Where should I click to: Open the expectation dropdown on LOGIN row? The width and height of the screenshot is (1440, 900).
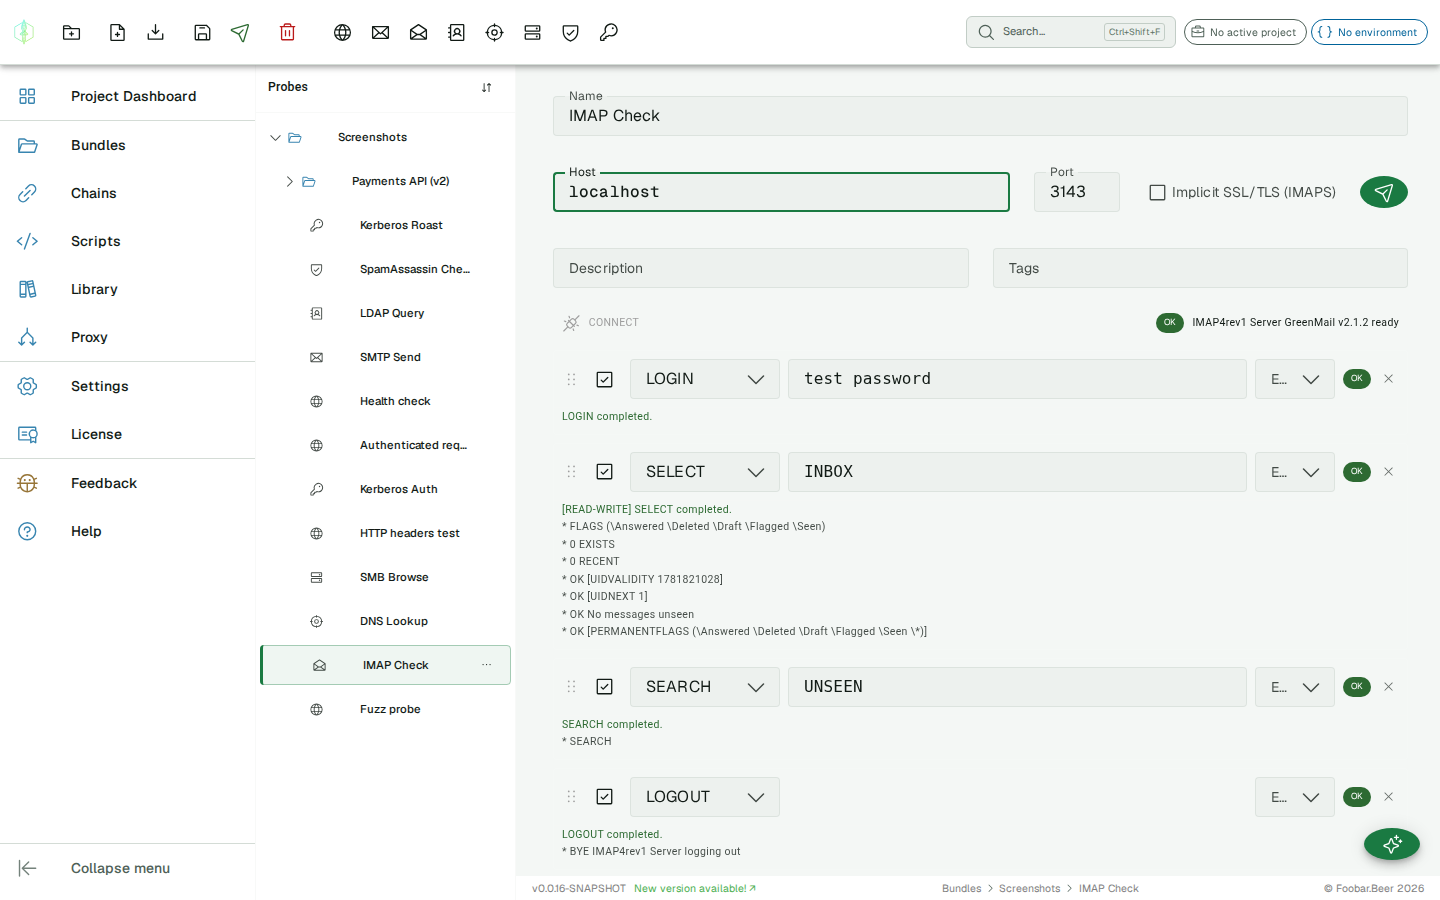pos(1295,379)
